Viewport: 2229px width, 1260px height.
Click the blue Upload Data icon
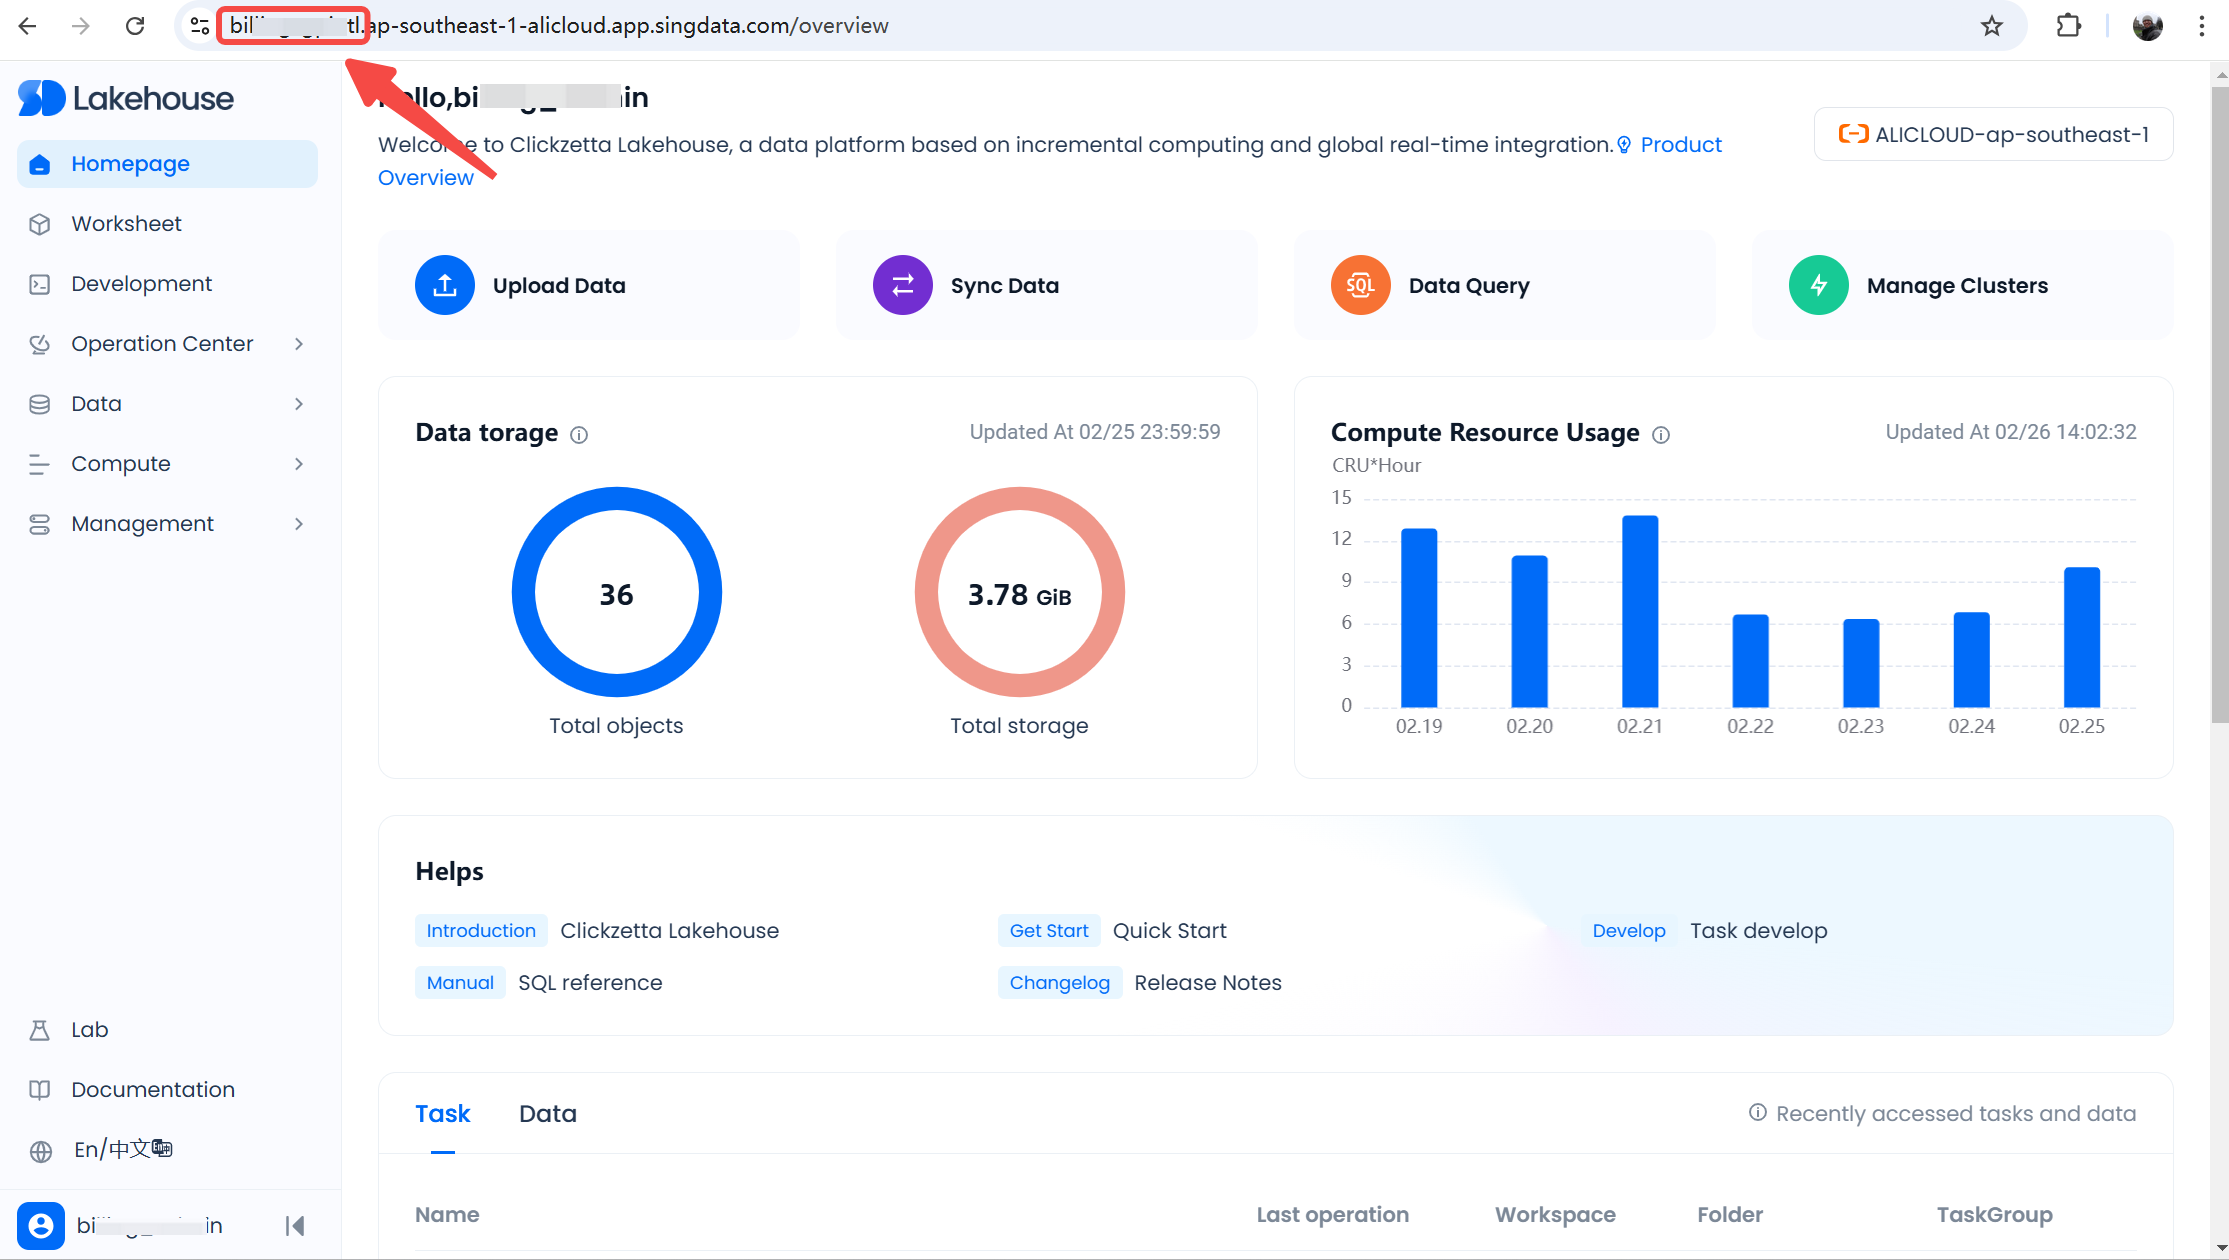tap(444, 285)
